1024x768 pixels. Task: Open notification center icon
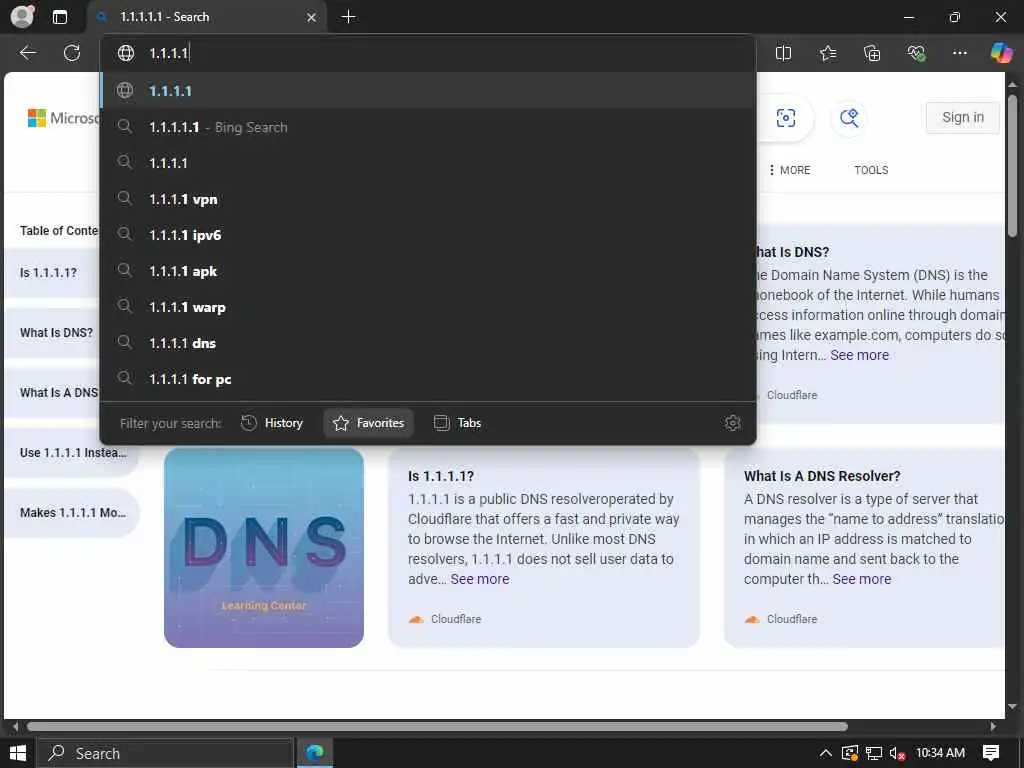pos(991,753)
